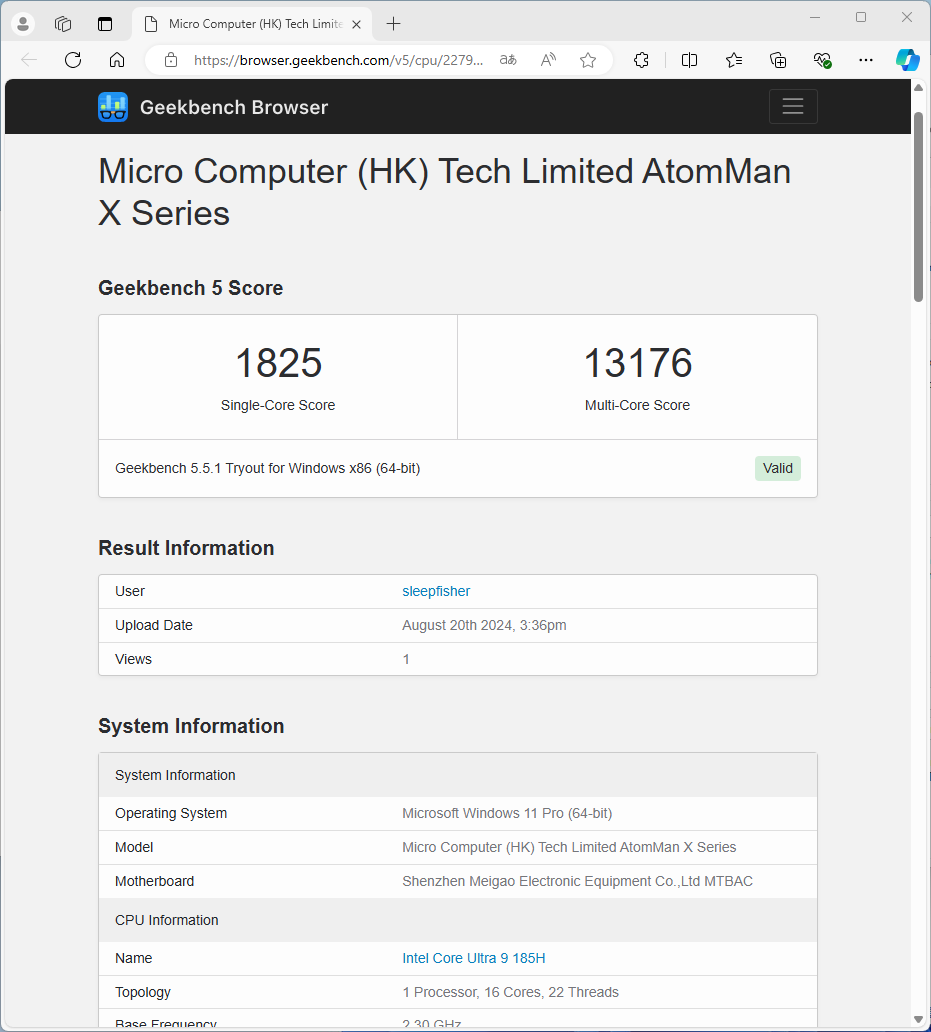The image size is (931, 1032).
Task: Click the upload date August 20th 2024
Action: tap(484, 625)
